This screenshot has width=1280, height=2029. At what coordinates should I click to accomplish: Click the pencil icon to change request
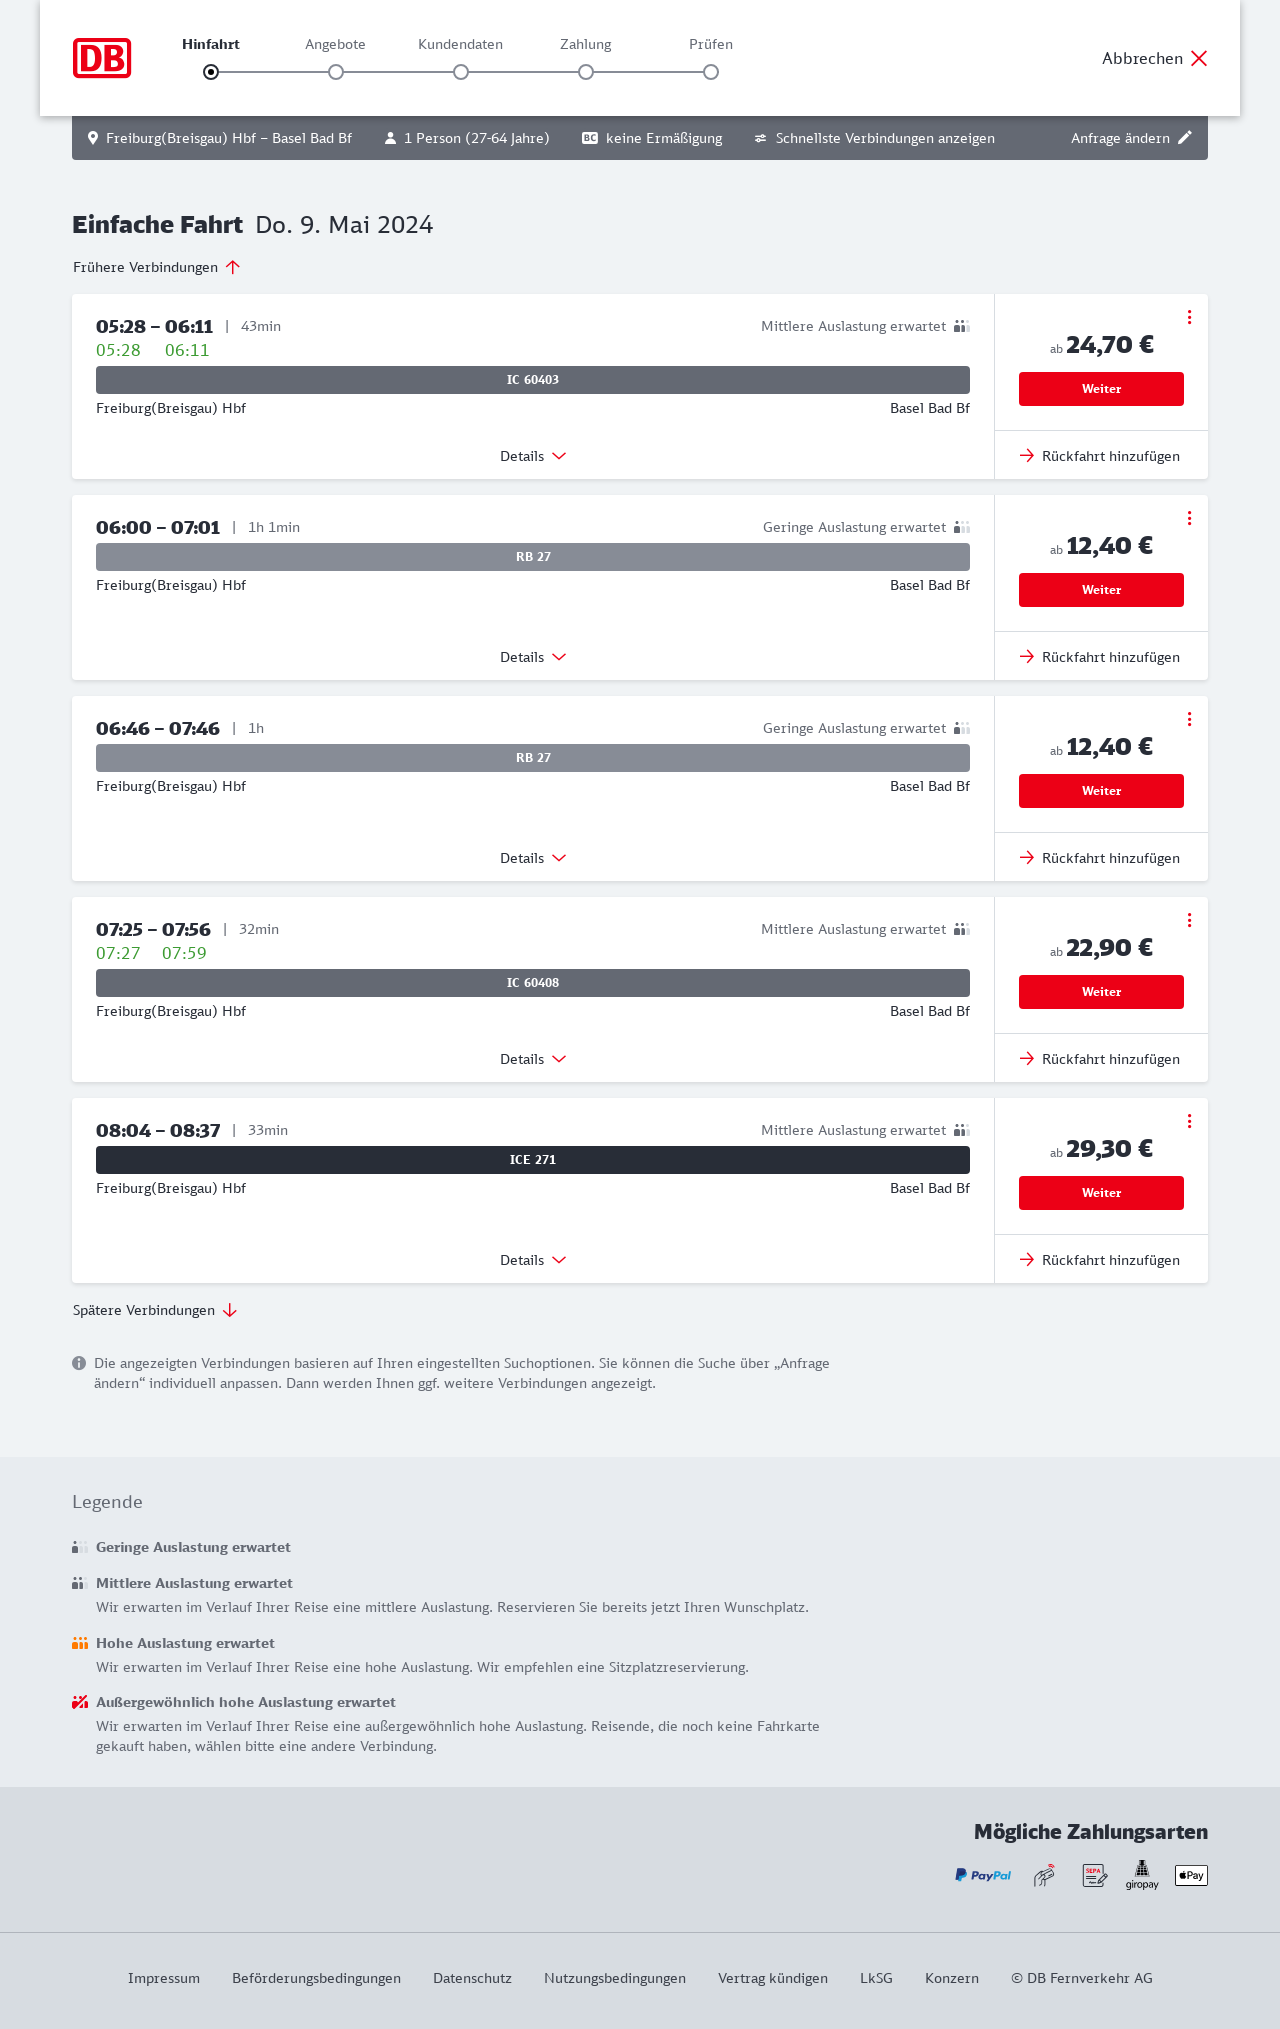1185,138
